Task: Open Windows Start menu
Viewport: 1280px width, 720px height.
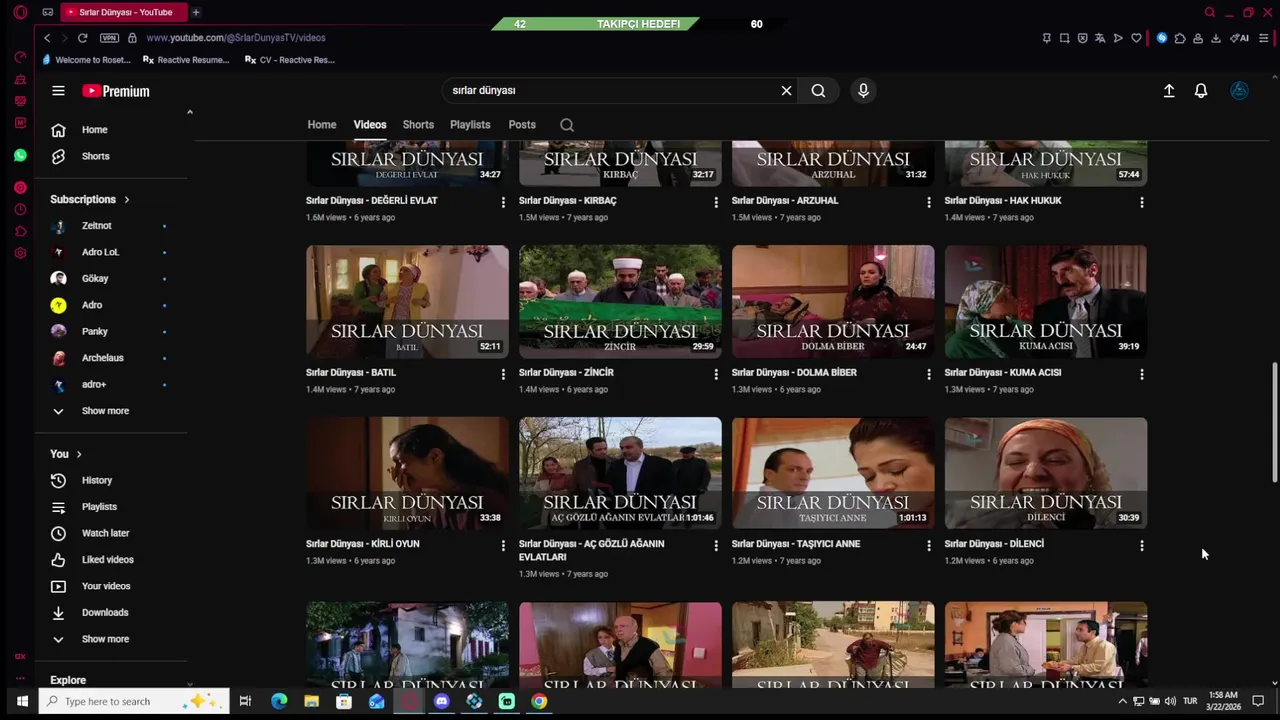Action: coord(21,701)
